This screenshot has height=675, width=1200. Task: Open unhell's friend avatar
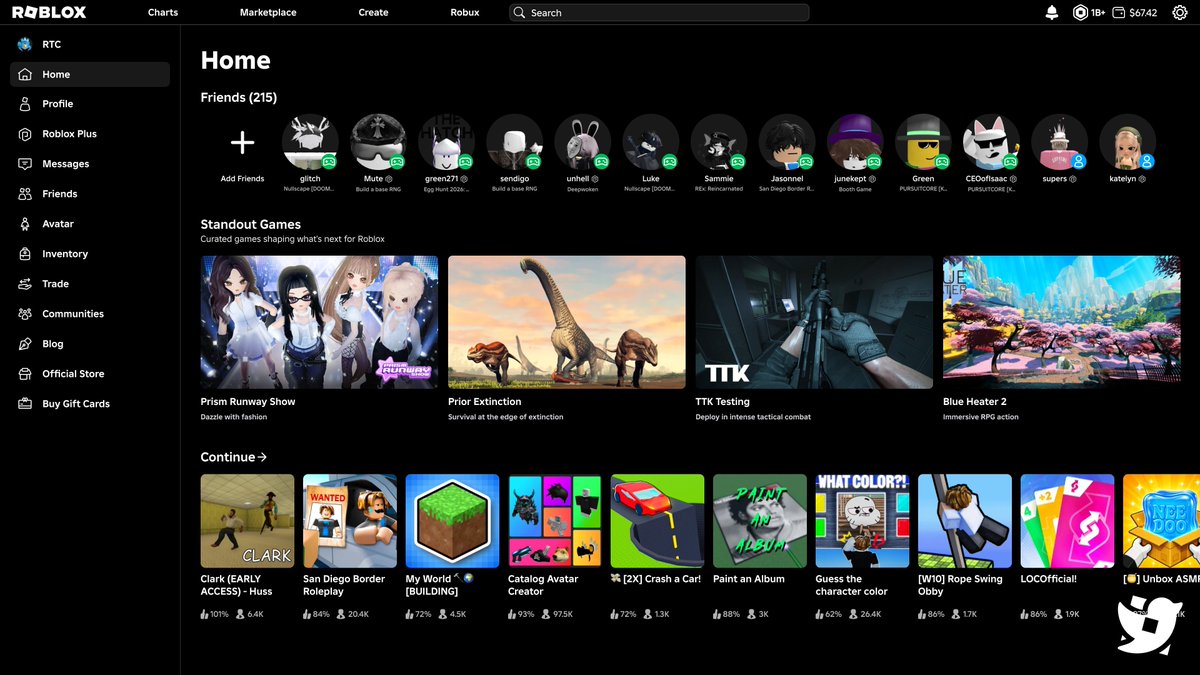tap(583, 142)
